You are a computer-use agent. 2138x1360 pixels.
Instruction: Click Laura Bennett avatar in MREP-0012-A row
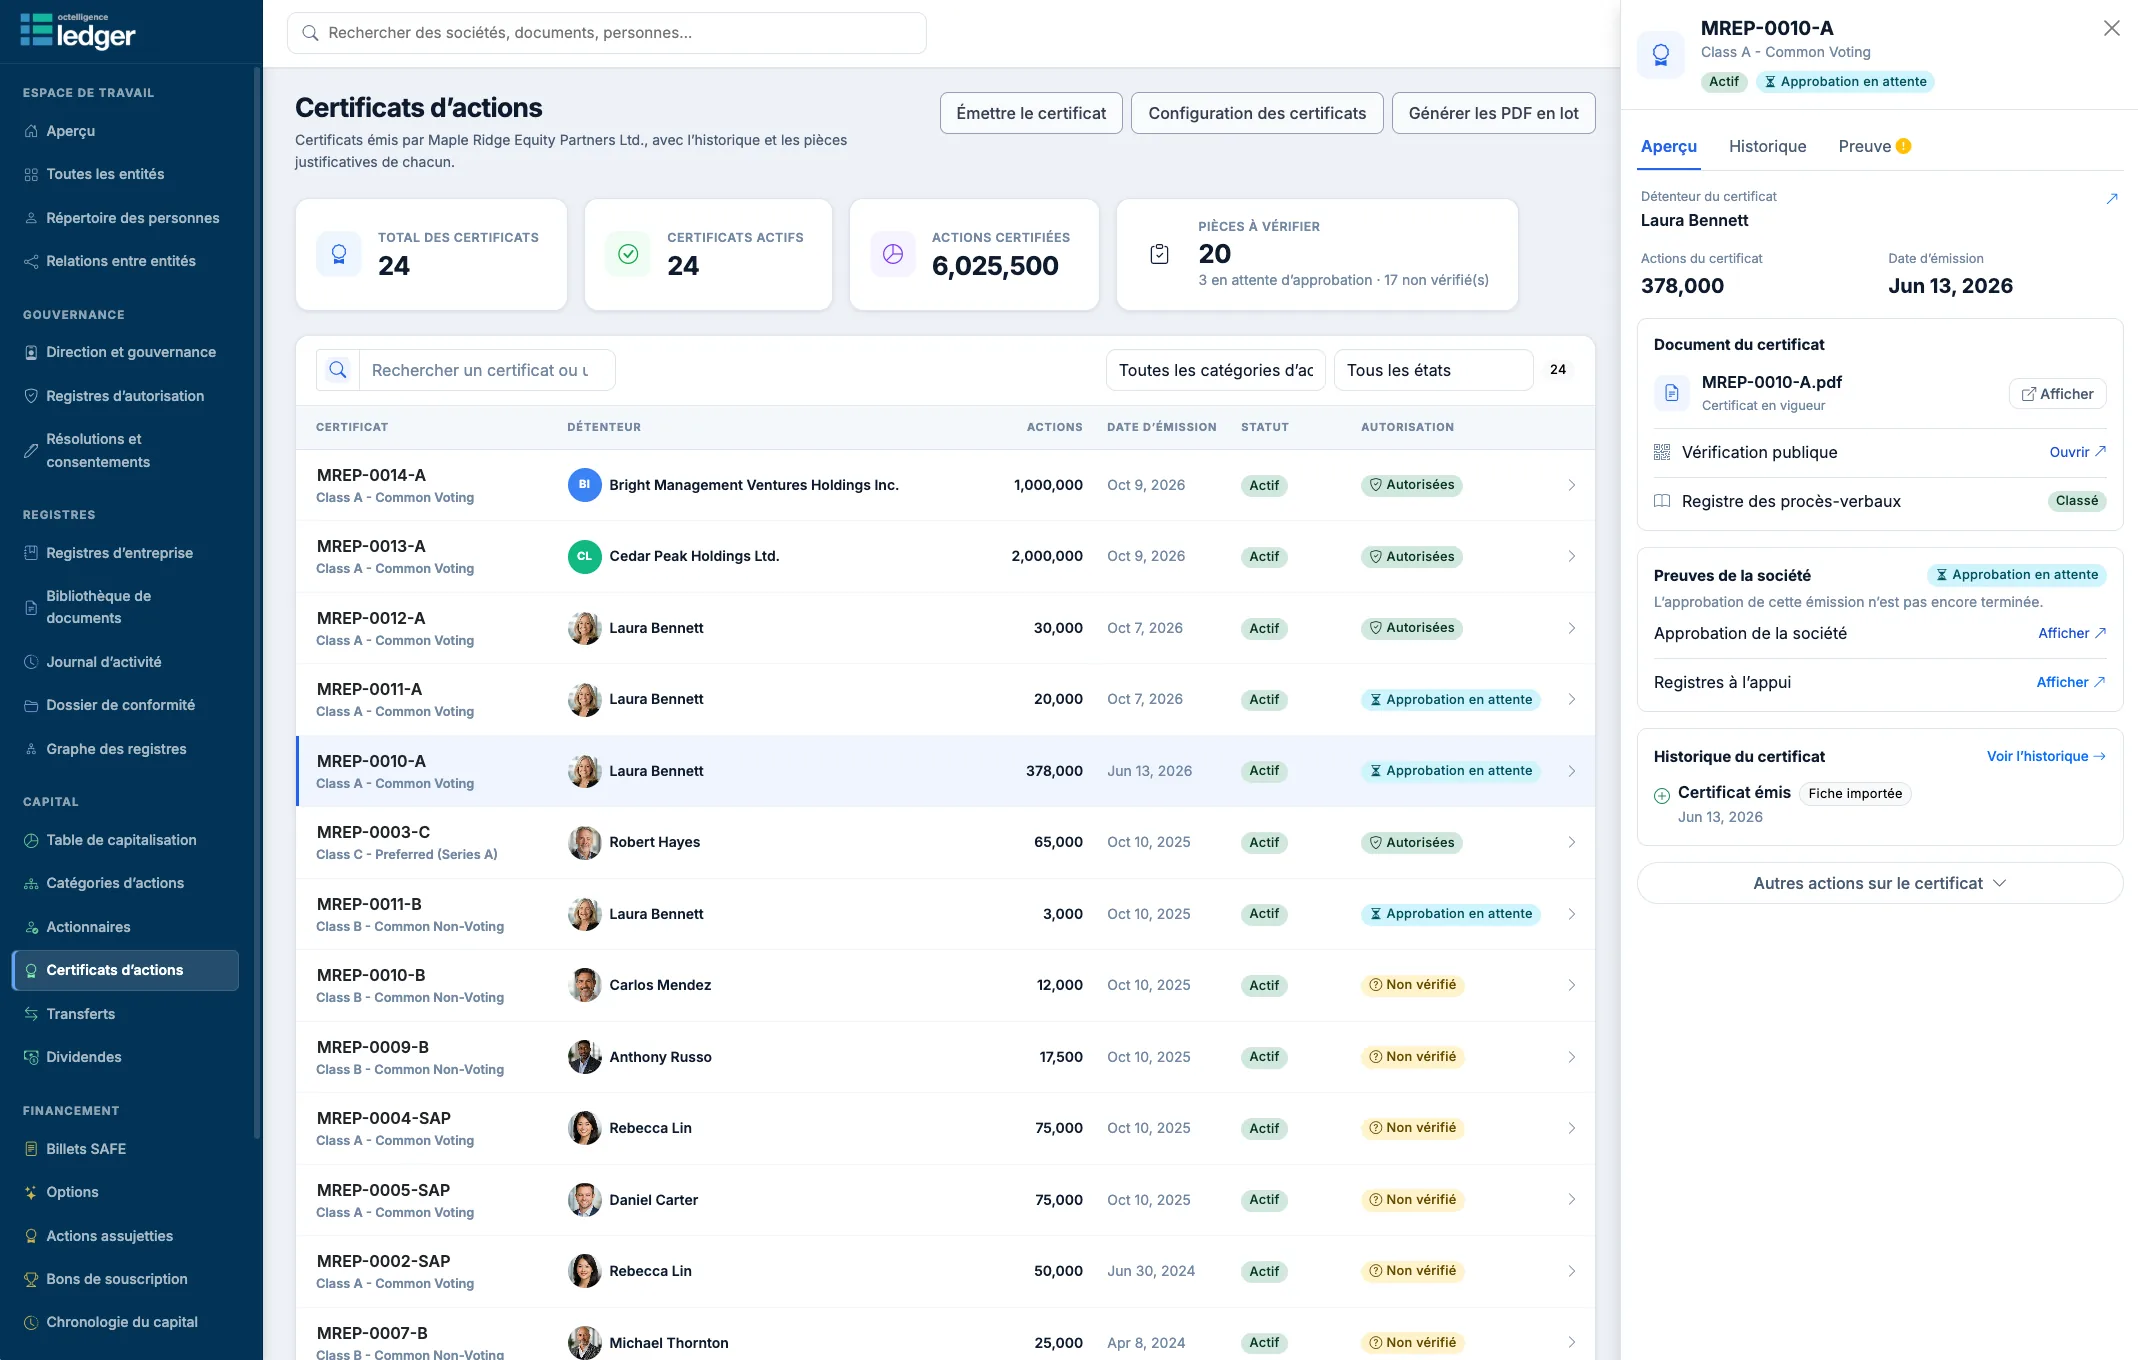[x=584, y=628]
